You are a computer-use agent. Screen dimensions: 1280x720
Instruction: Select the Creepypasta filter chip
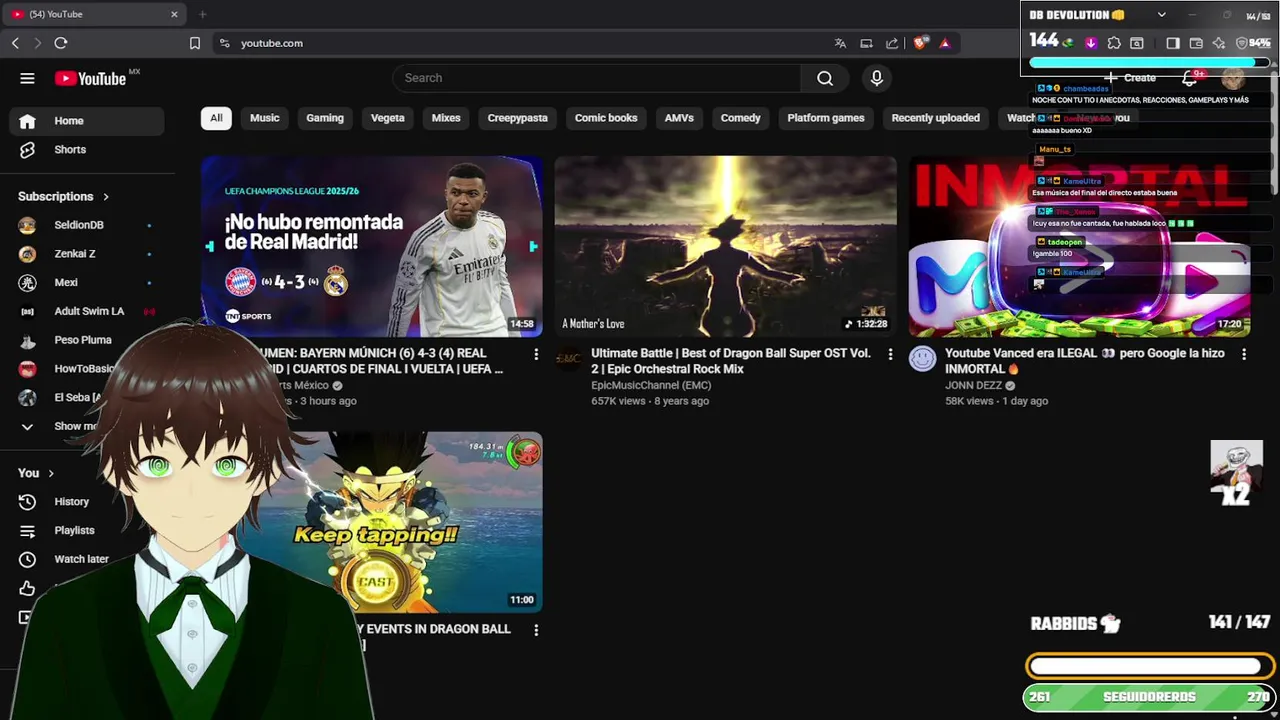tap(517, 118)
